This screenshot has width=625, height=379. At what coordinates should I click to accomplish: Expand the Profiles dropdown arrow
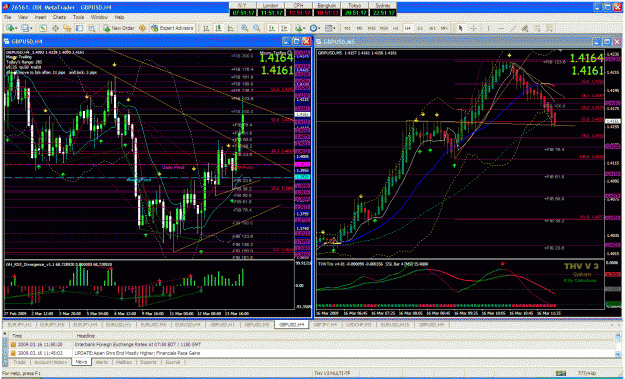(x=31, y=28)
